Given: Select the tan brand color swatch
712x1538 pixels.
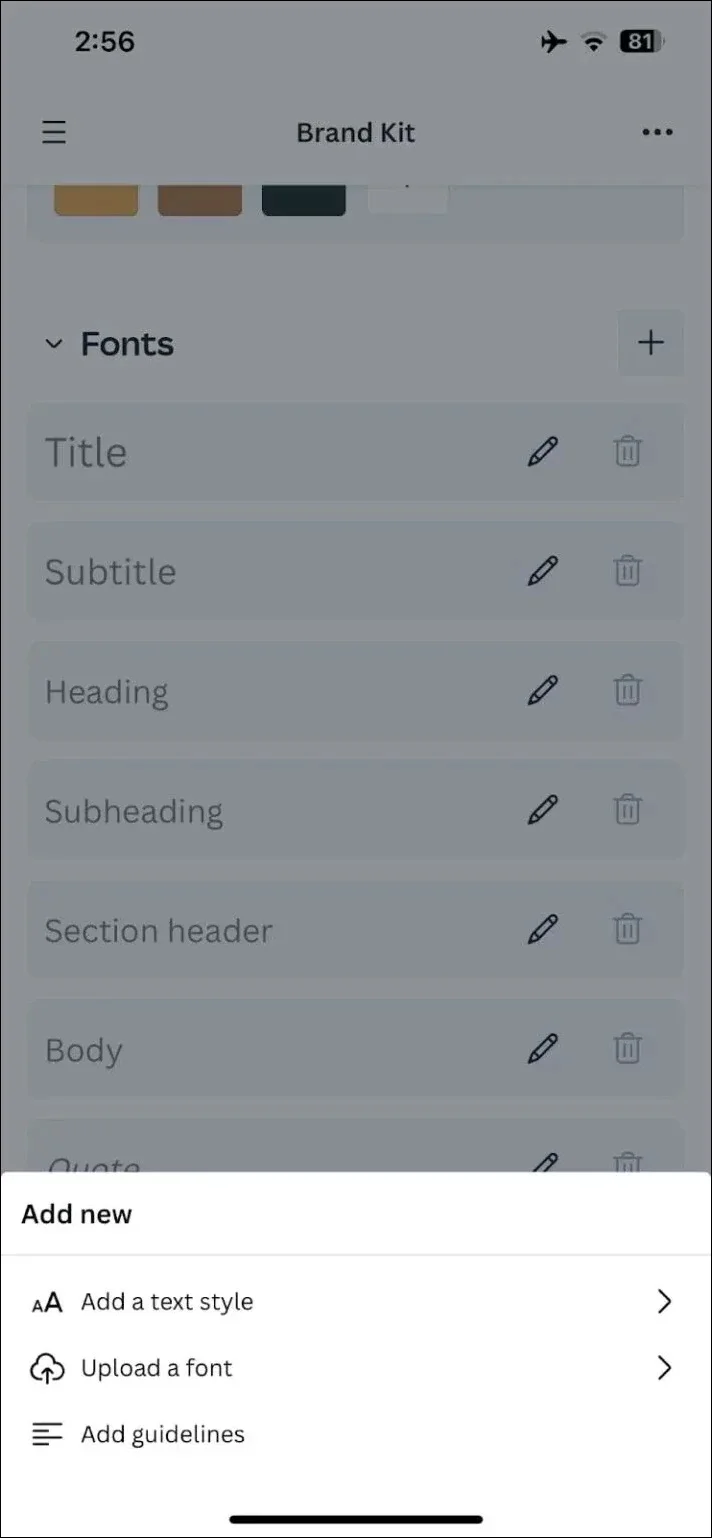Looking at the screenshot, I should click(96, 198).
